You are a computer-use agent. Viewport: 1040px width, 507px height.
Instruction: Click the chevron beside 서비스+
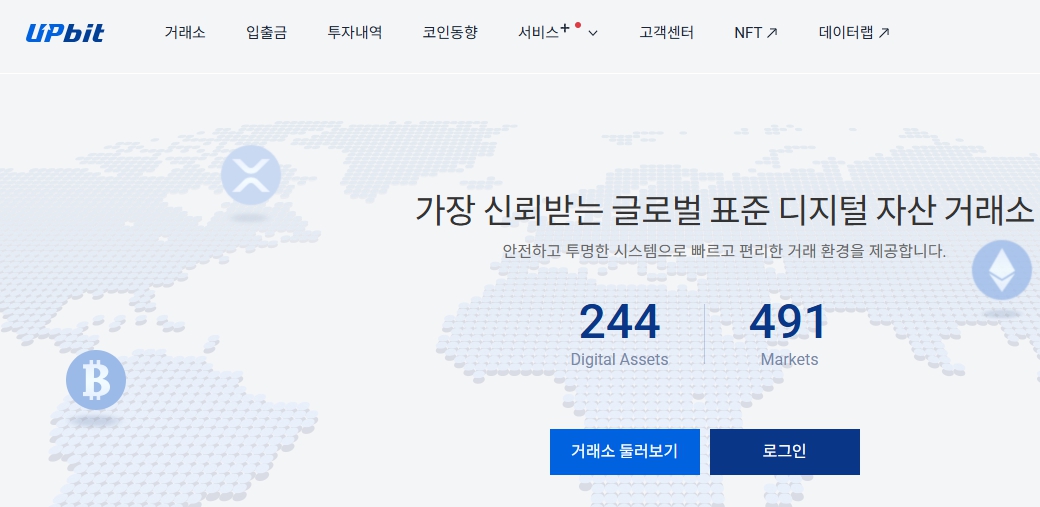[x=593, y=33]
